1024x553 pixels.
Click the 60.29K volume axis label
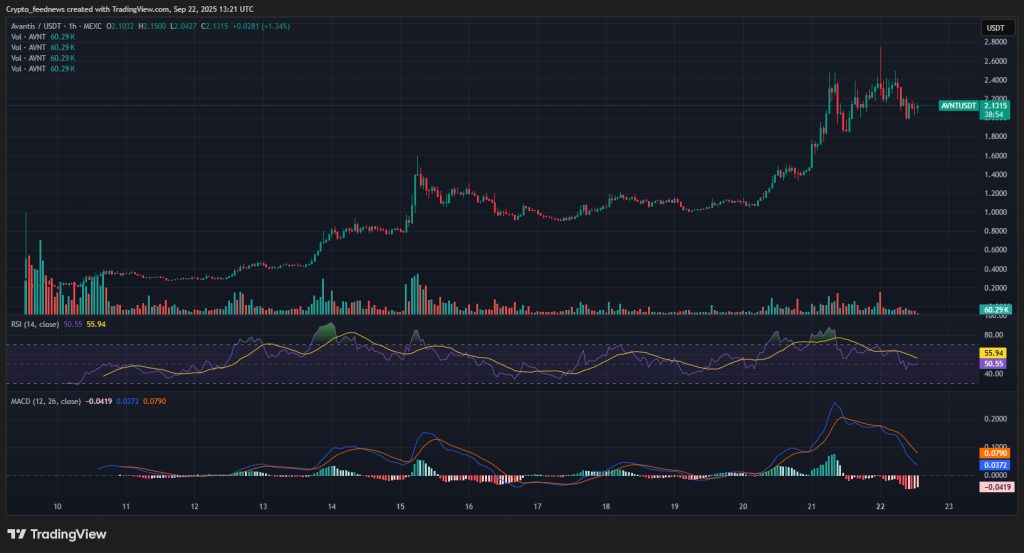994,310
